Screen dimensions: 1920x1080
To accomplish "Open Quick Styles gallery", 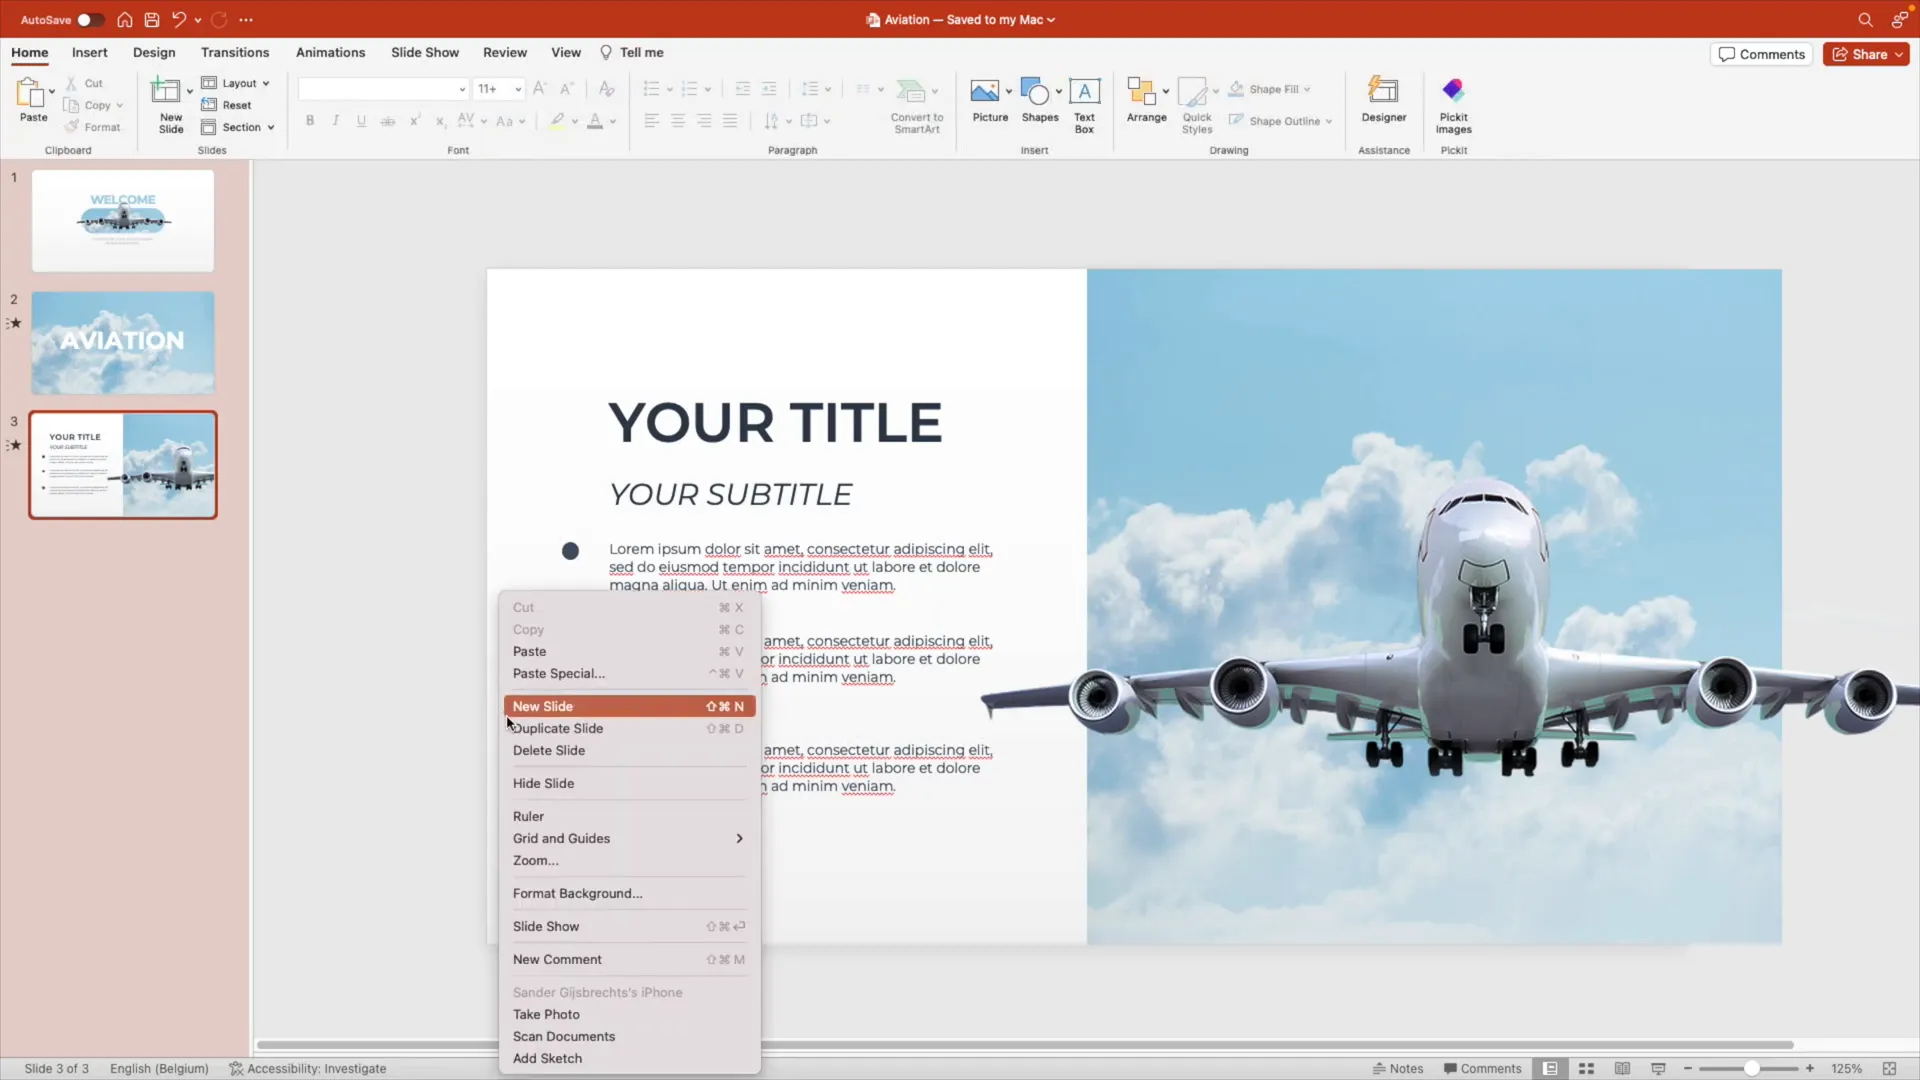I will pos(1193,91).
